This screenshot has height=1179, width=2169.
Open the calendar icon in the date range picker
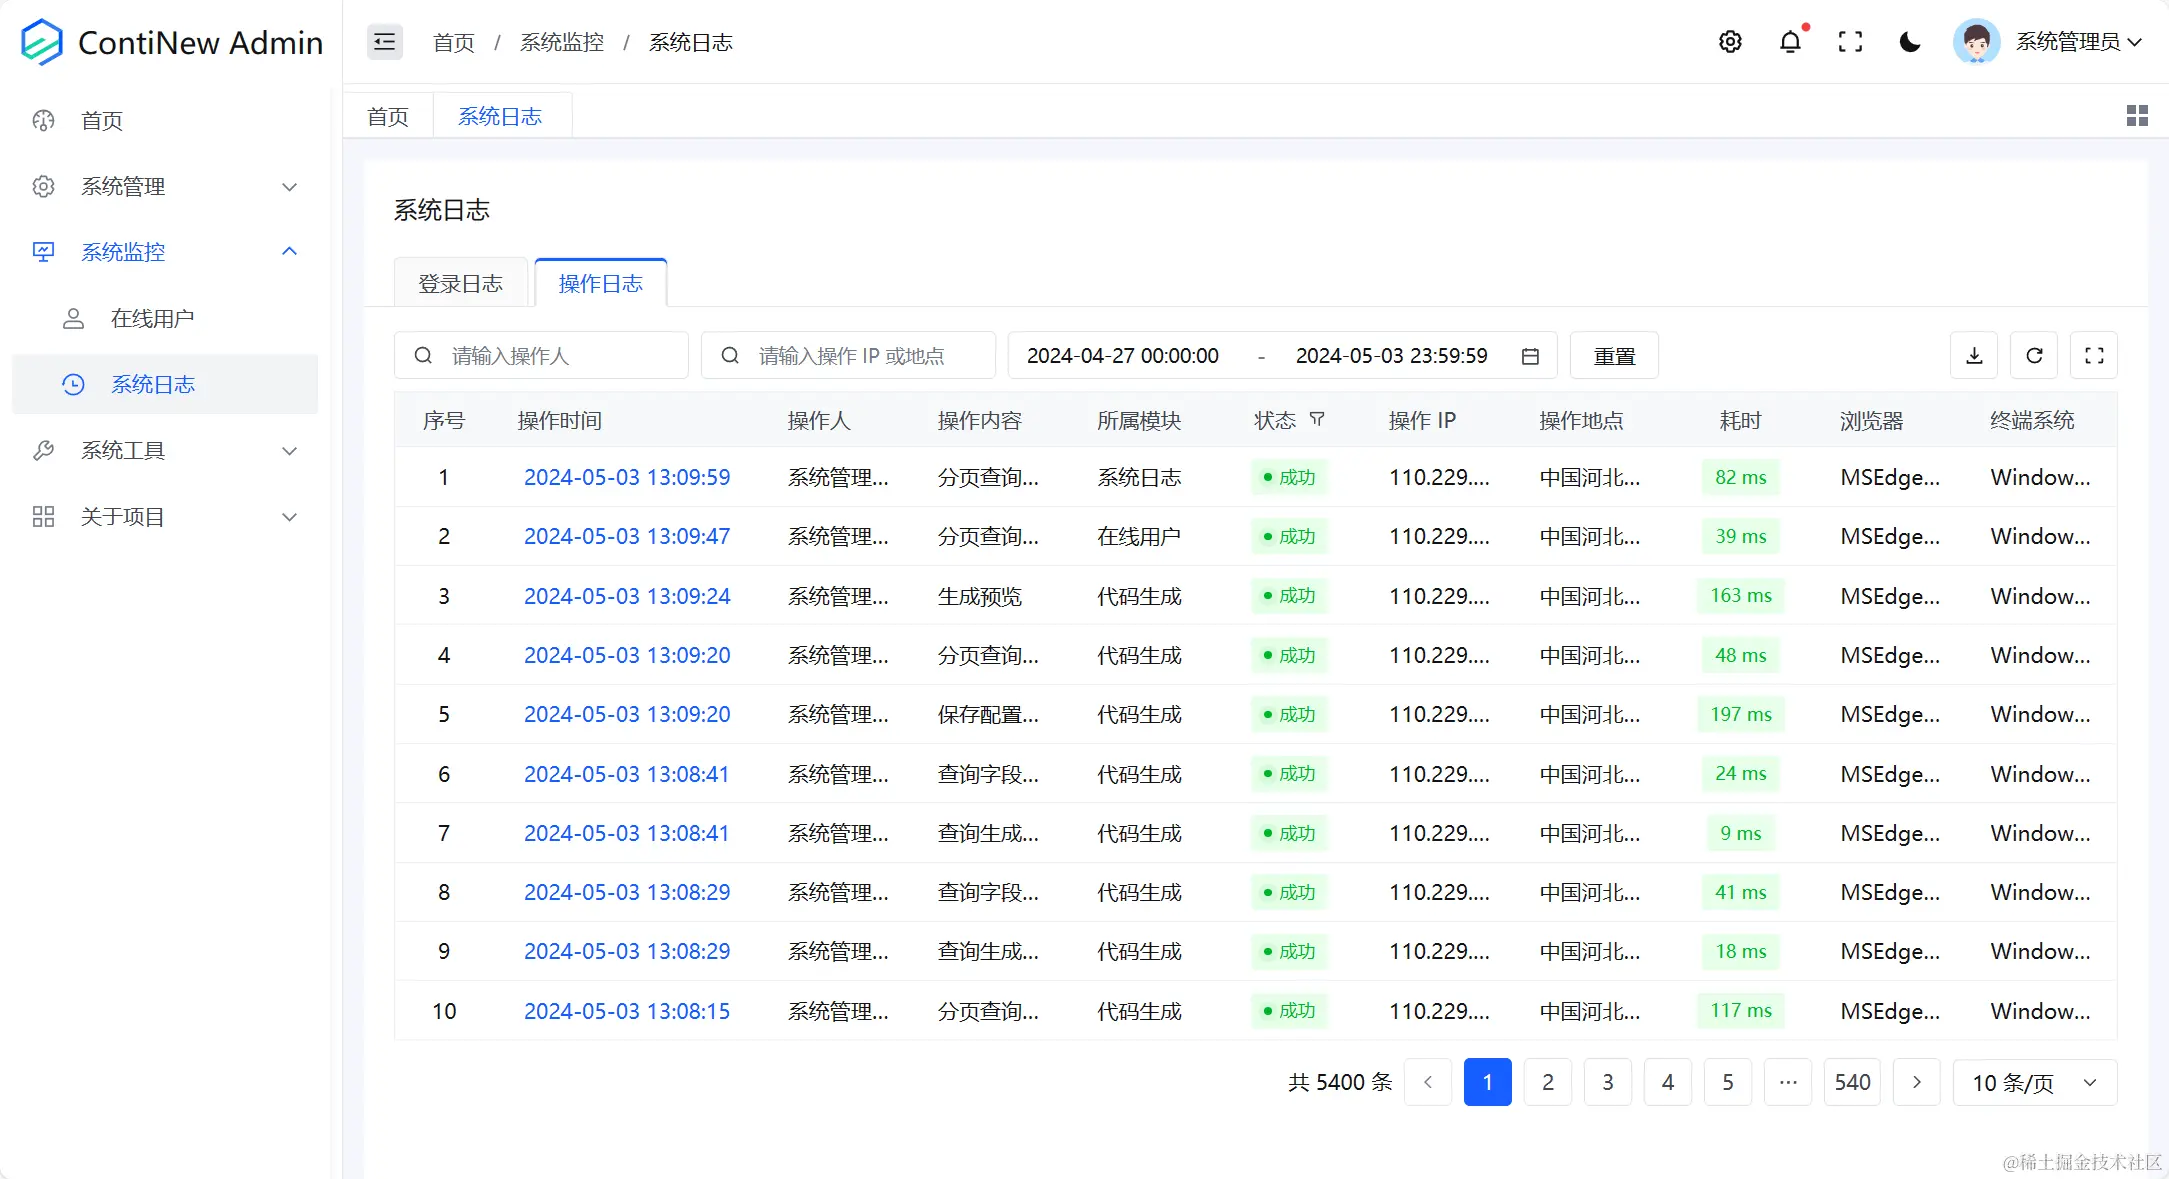click(x=1529, y=355)
